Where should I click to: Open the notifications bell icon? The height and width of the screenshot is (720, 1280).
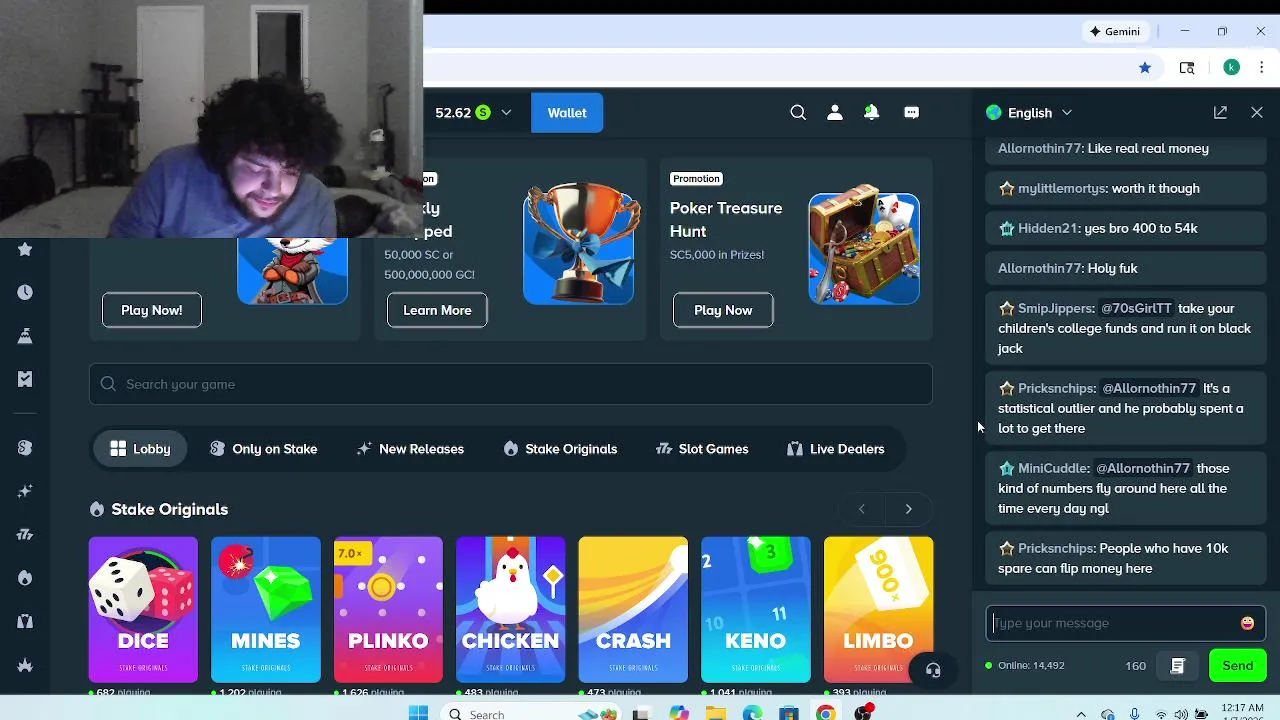(x=872, y=113)
